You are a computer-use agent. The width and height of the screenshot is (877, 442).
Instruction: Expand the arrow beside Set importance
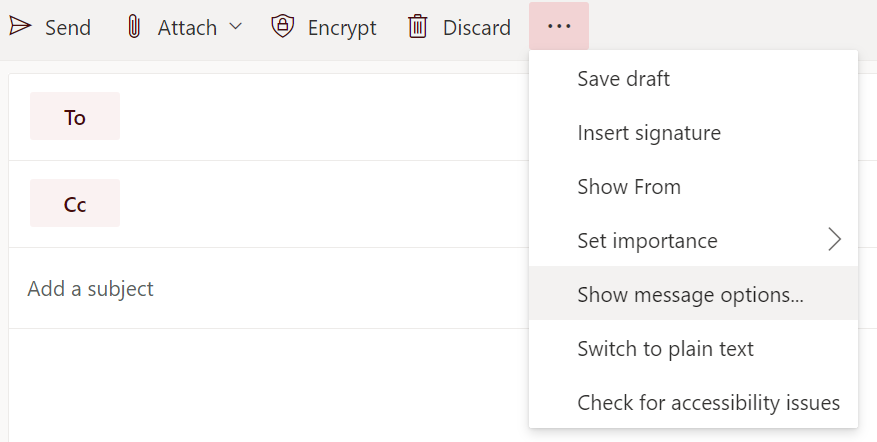834,240
